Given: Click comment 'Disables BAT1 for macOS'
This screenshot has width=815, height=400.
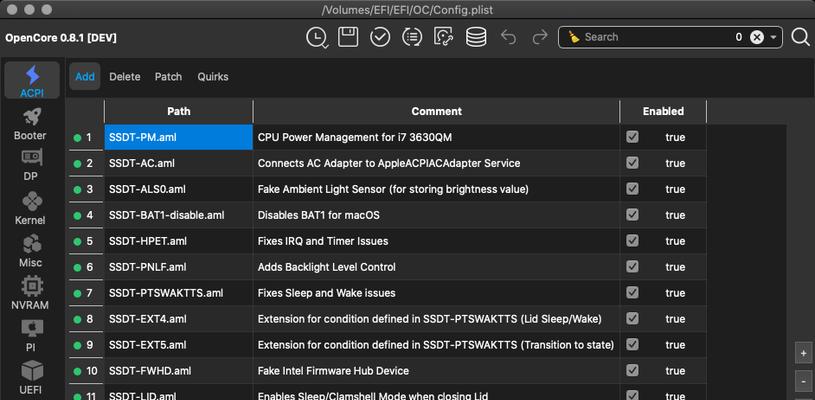Looking at the screenshot, I should click(x=319, y=215).
